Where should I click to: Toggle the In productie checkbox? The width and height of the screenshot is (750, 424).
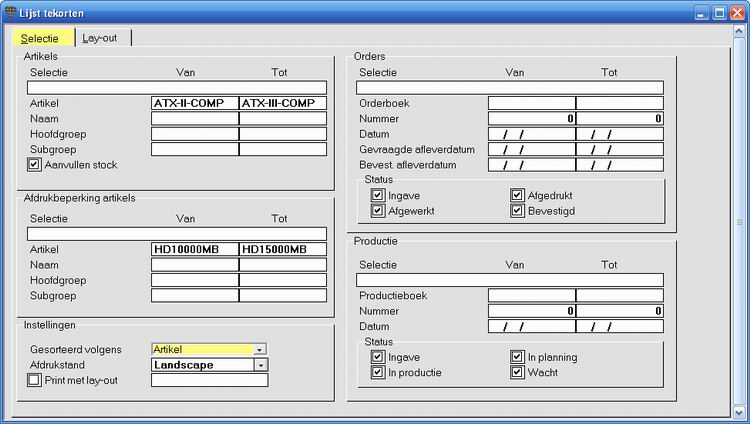(x=377, y=372)
